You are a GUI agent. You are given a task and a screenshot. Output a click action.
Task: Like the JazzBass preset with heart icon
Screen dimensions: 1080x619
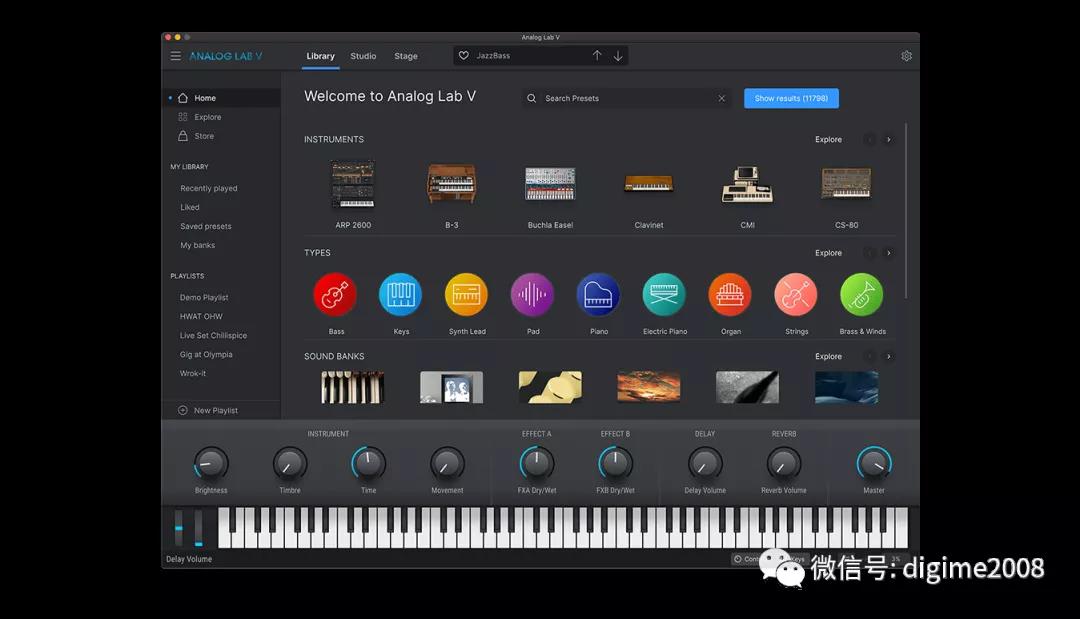pos(464,56)
